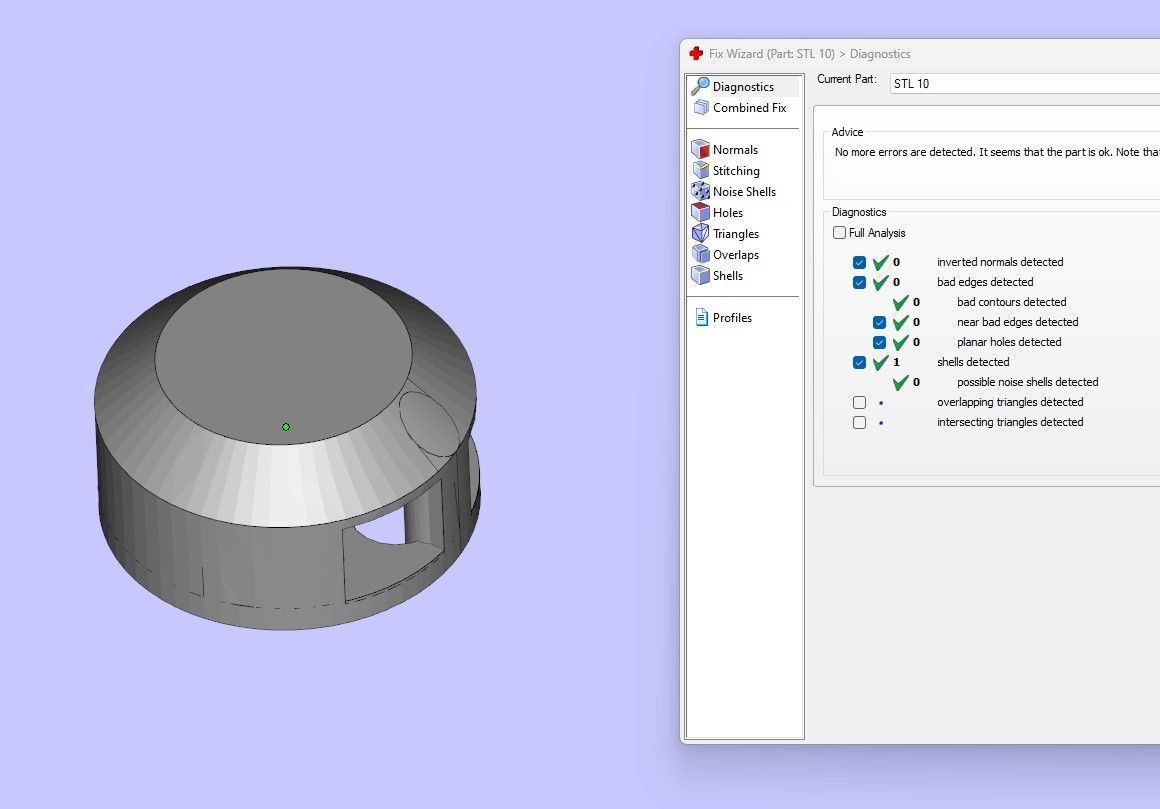The width and height of the screenshot is (1160, 809).
Task: Click the Combined Fix cube icon
Action: (701, 107)
